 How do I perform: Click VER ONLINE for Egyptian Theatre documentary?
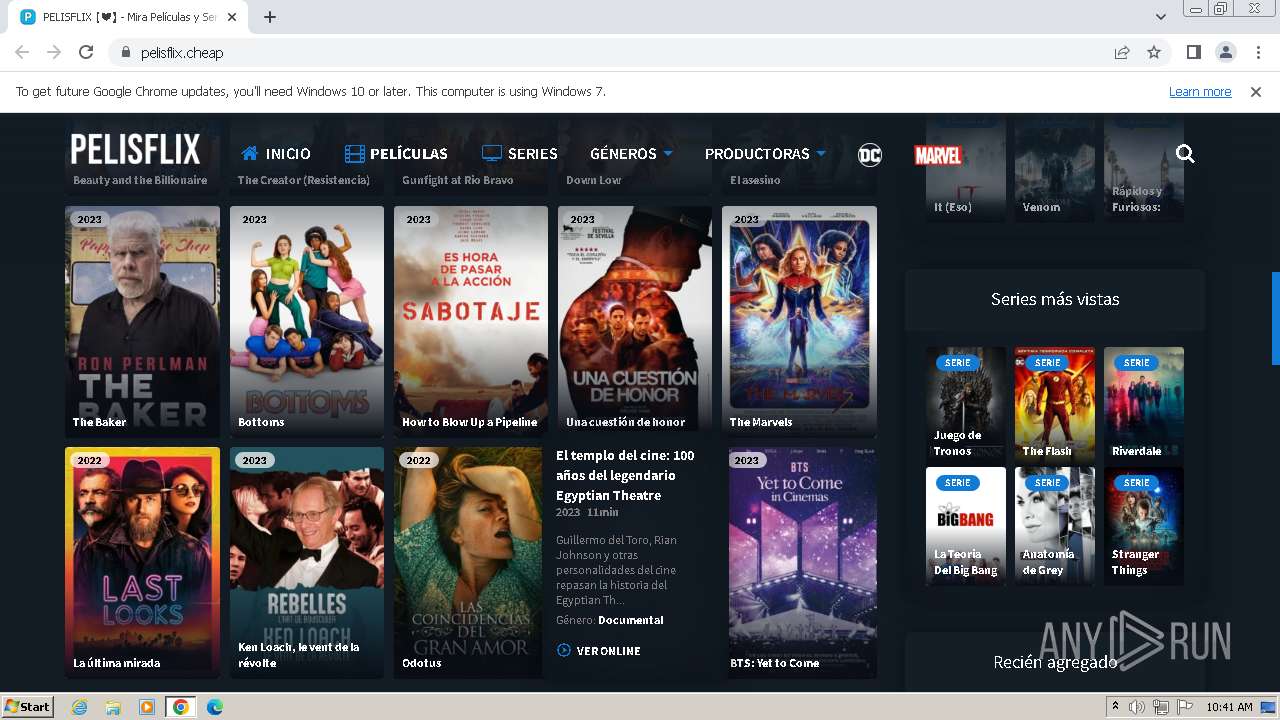598,651
